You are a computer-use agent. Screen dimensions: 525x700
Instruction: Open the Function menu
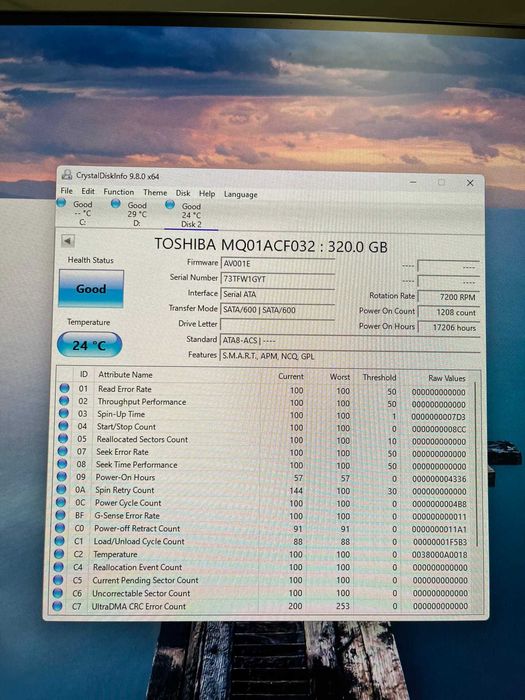118,192
